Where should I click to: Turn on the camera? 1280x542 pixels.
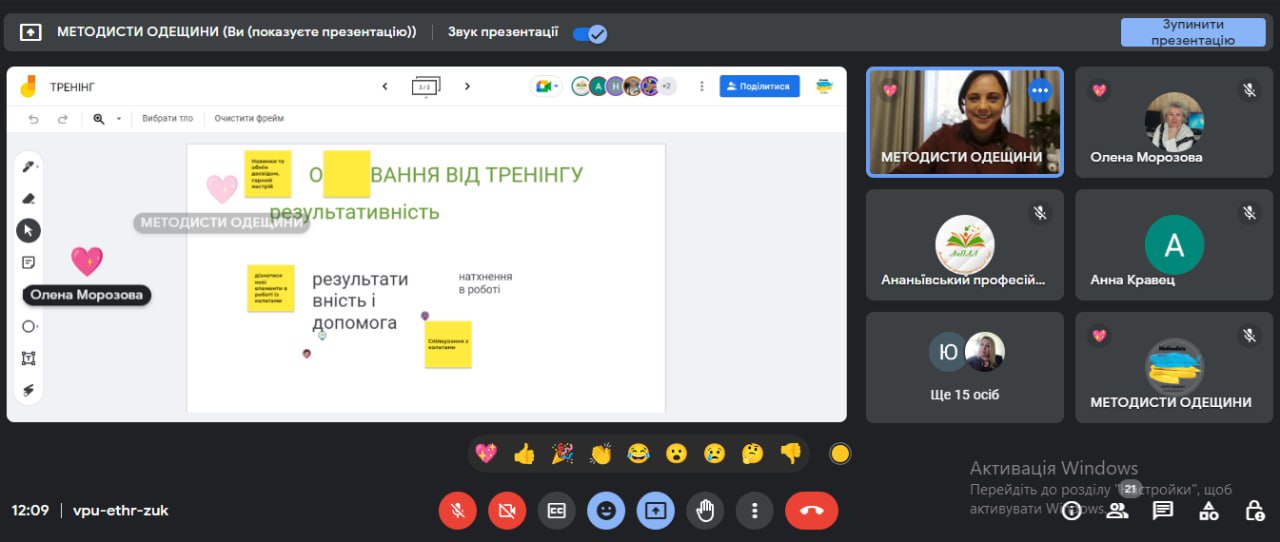[506, 510]
